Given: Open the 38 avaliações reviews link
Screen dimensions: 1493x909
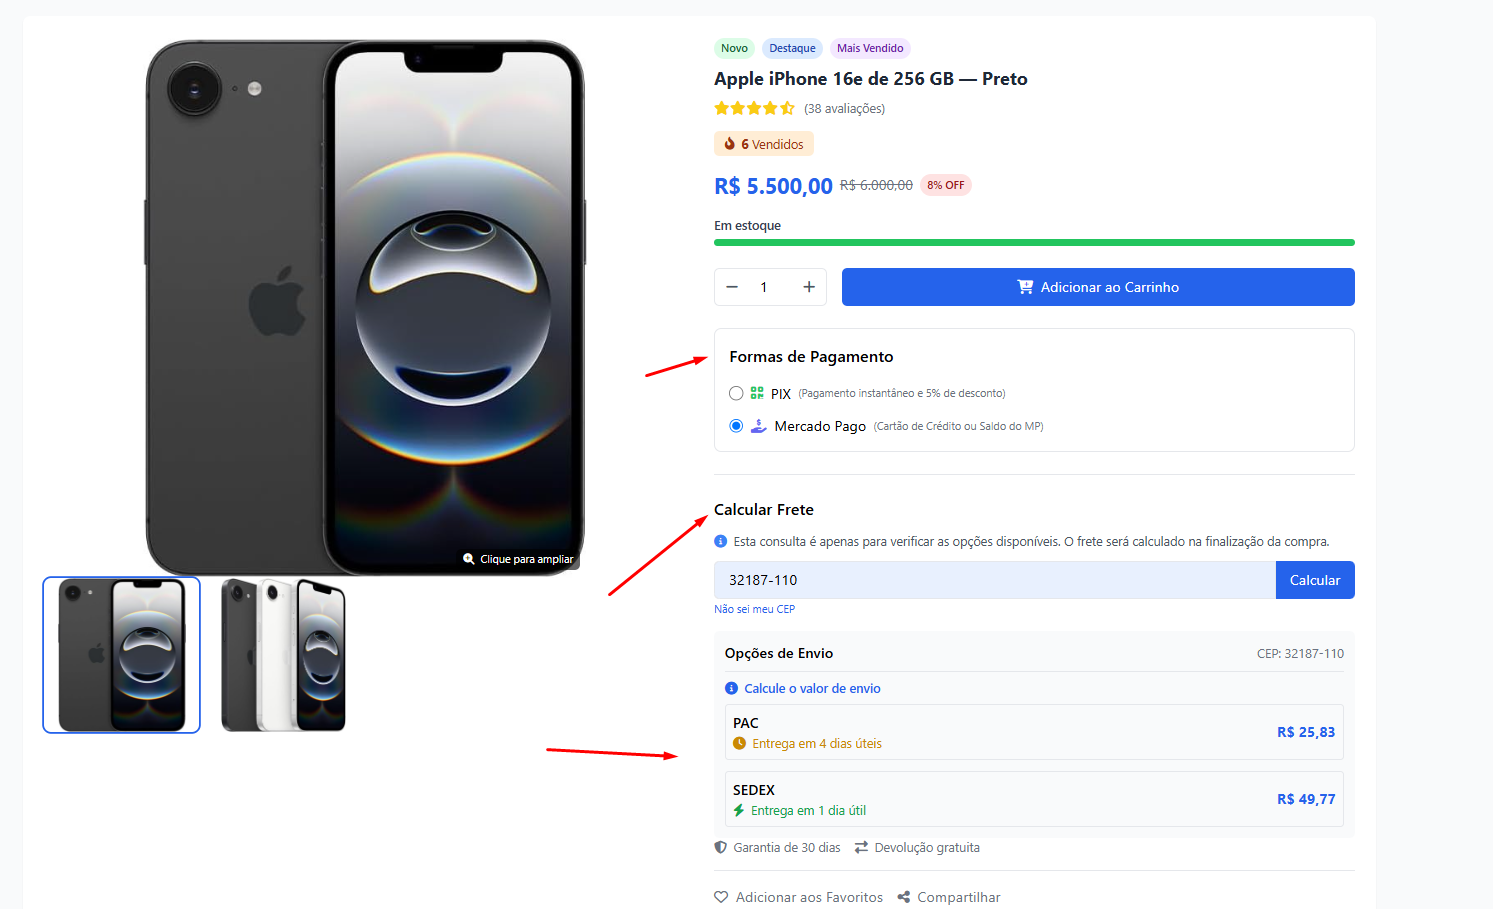Looking at the screenshot, I should click(x=844, y=108).
